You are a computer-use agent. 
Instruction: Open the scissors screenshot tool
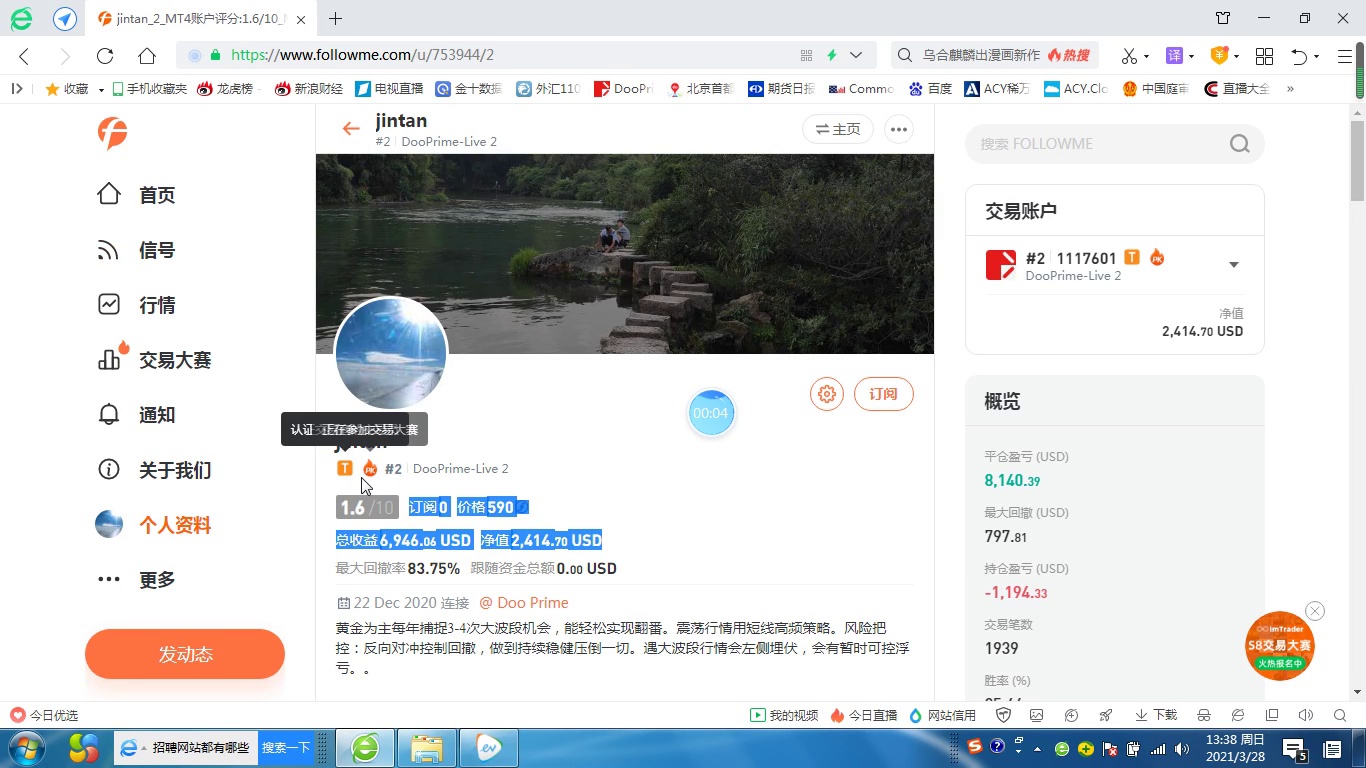click(x=1129, y=56)
